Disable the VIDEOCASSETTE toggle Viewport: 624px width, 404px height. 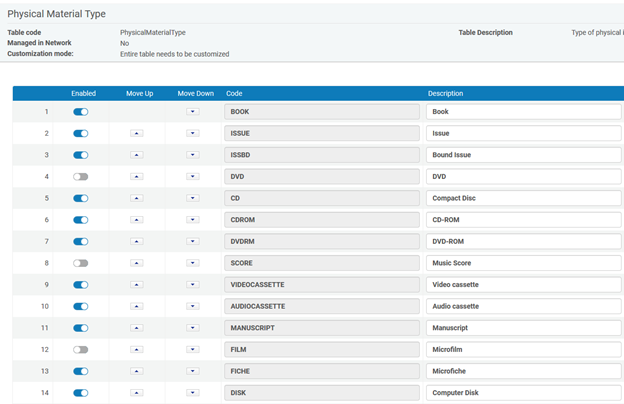80,285
